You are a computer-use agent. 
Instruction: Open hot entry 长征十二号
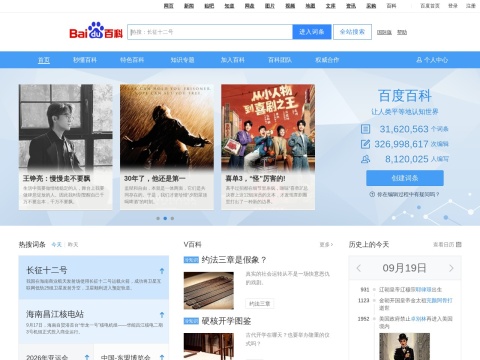pyautogui.click(x=47, y=270)
